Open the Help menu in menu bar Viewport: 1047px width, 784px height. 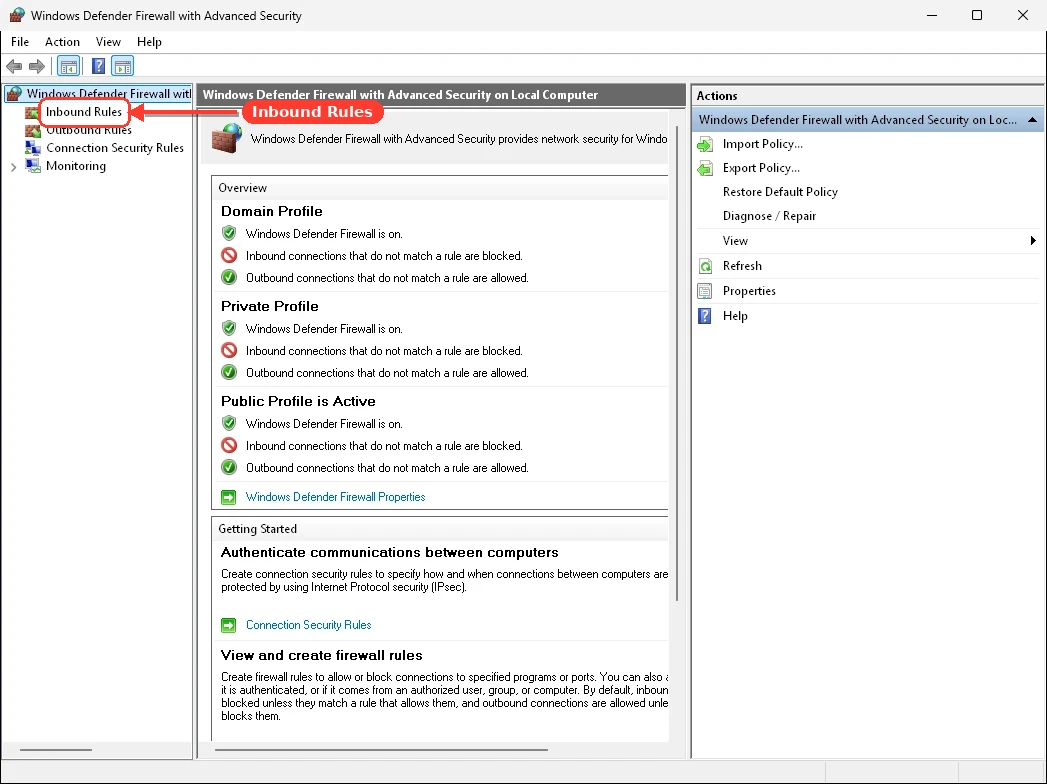click(150, 41)
